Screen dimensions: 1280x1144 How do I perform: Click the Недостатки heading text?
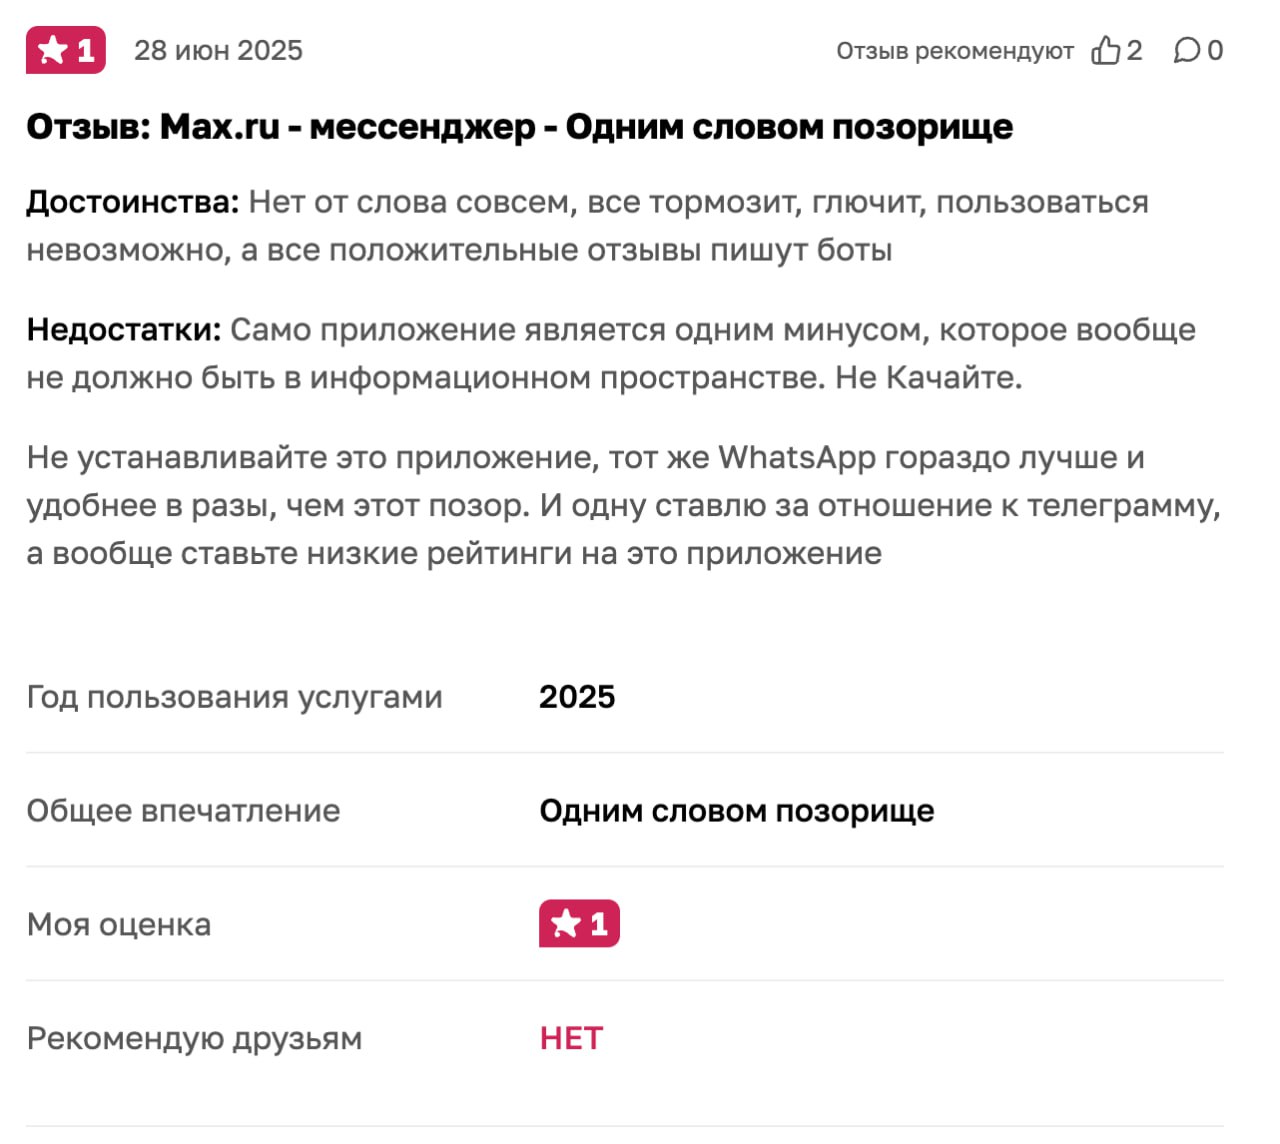[x=124, y=330]
